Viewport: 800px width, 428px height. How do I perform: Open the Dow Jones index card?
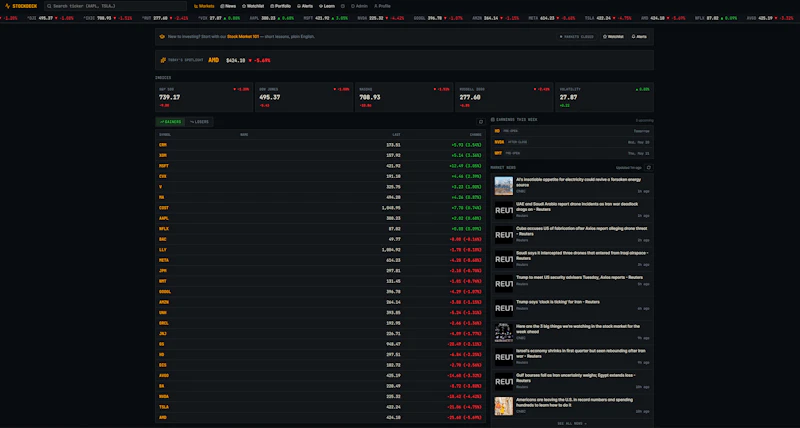point(304,97)
